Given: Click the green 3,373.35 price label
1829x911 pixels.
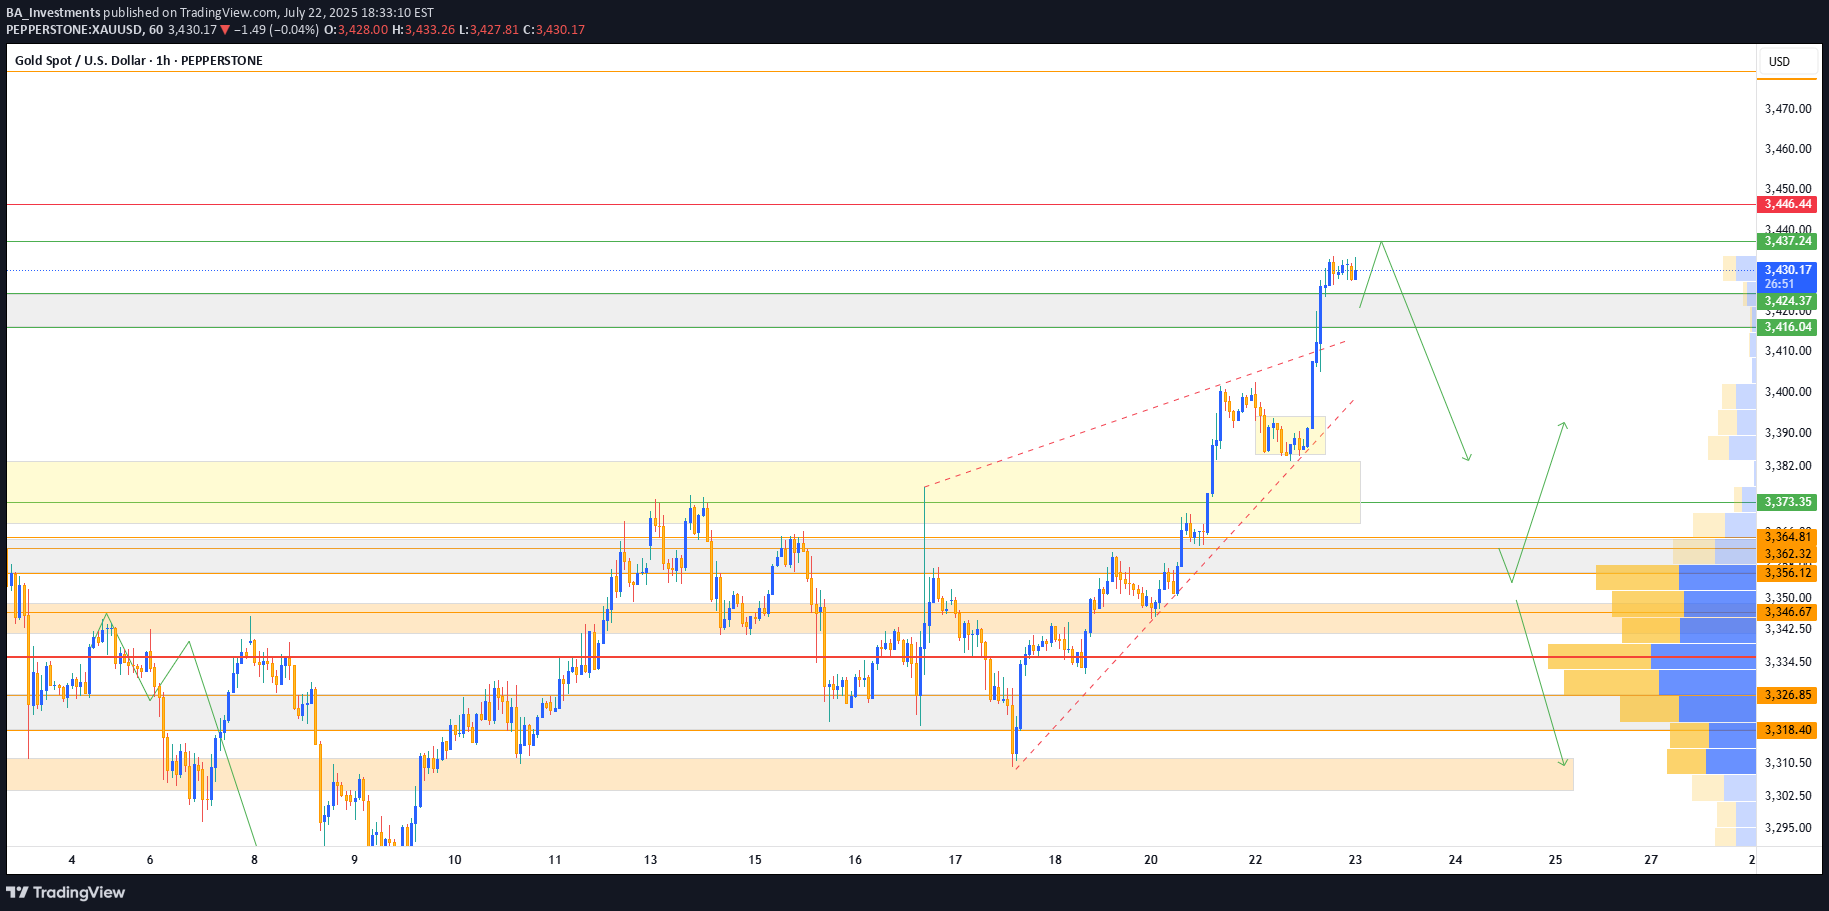Looking at the screenshot, I should (1787, 502).
